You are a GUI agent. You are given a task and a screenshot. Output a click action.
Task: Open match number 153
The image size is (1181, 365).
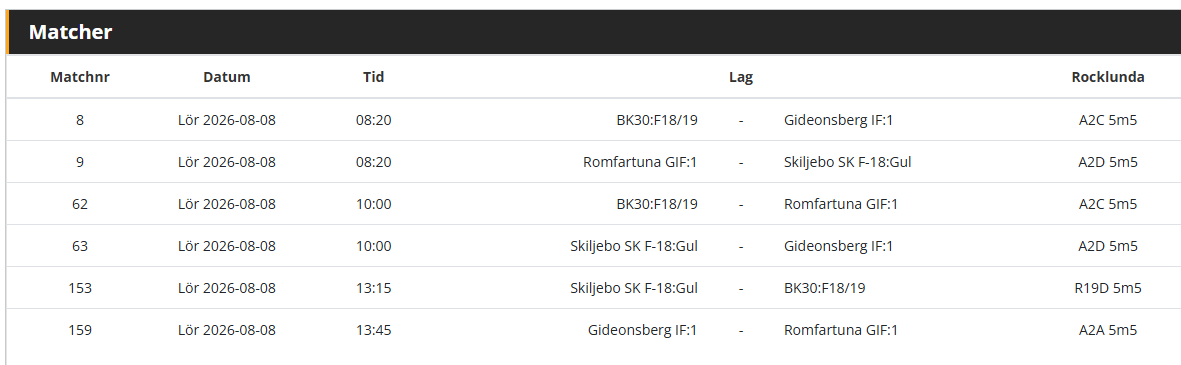[80, 288]
